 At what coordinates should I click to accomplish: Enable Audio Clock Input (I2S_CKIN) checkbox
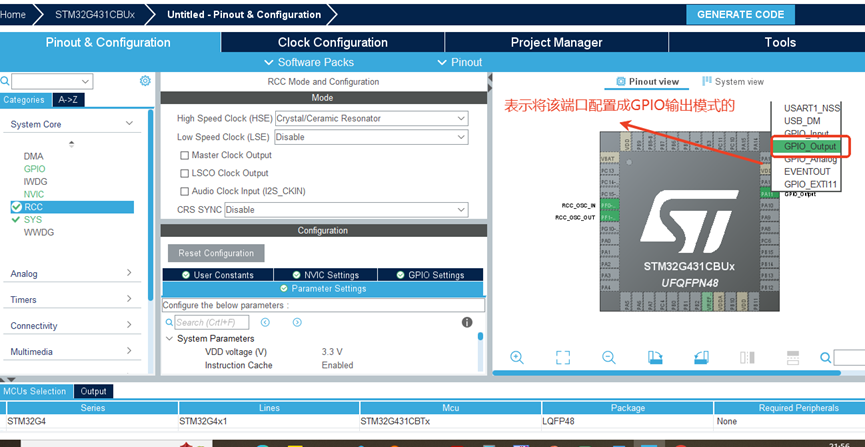coord(185,191)
